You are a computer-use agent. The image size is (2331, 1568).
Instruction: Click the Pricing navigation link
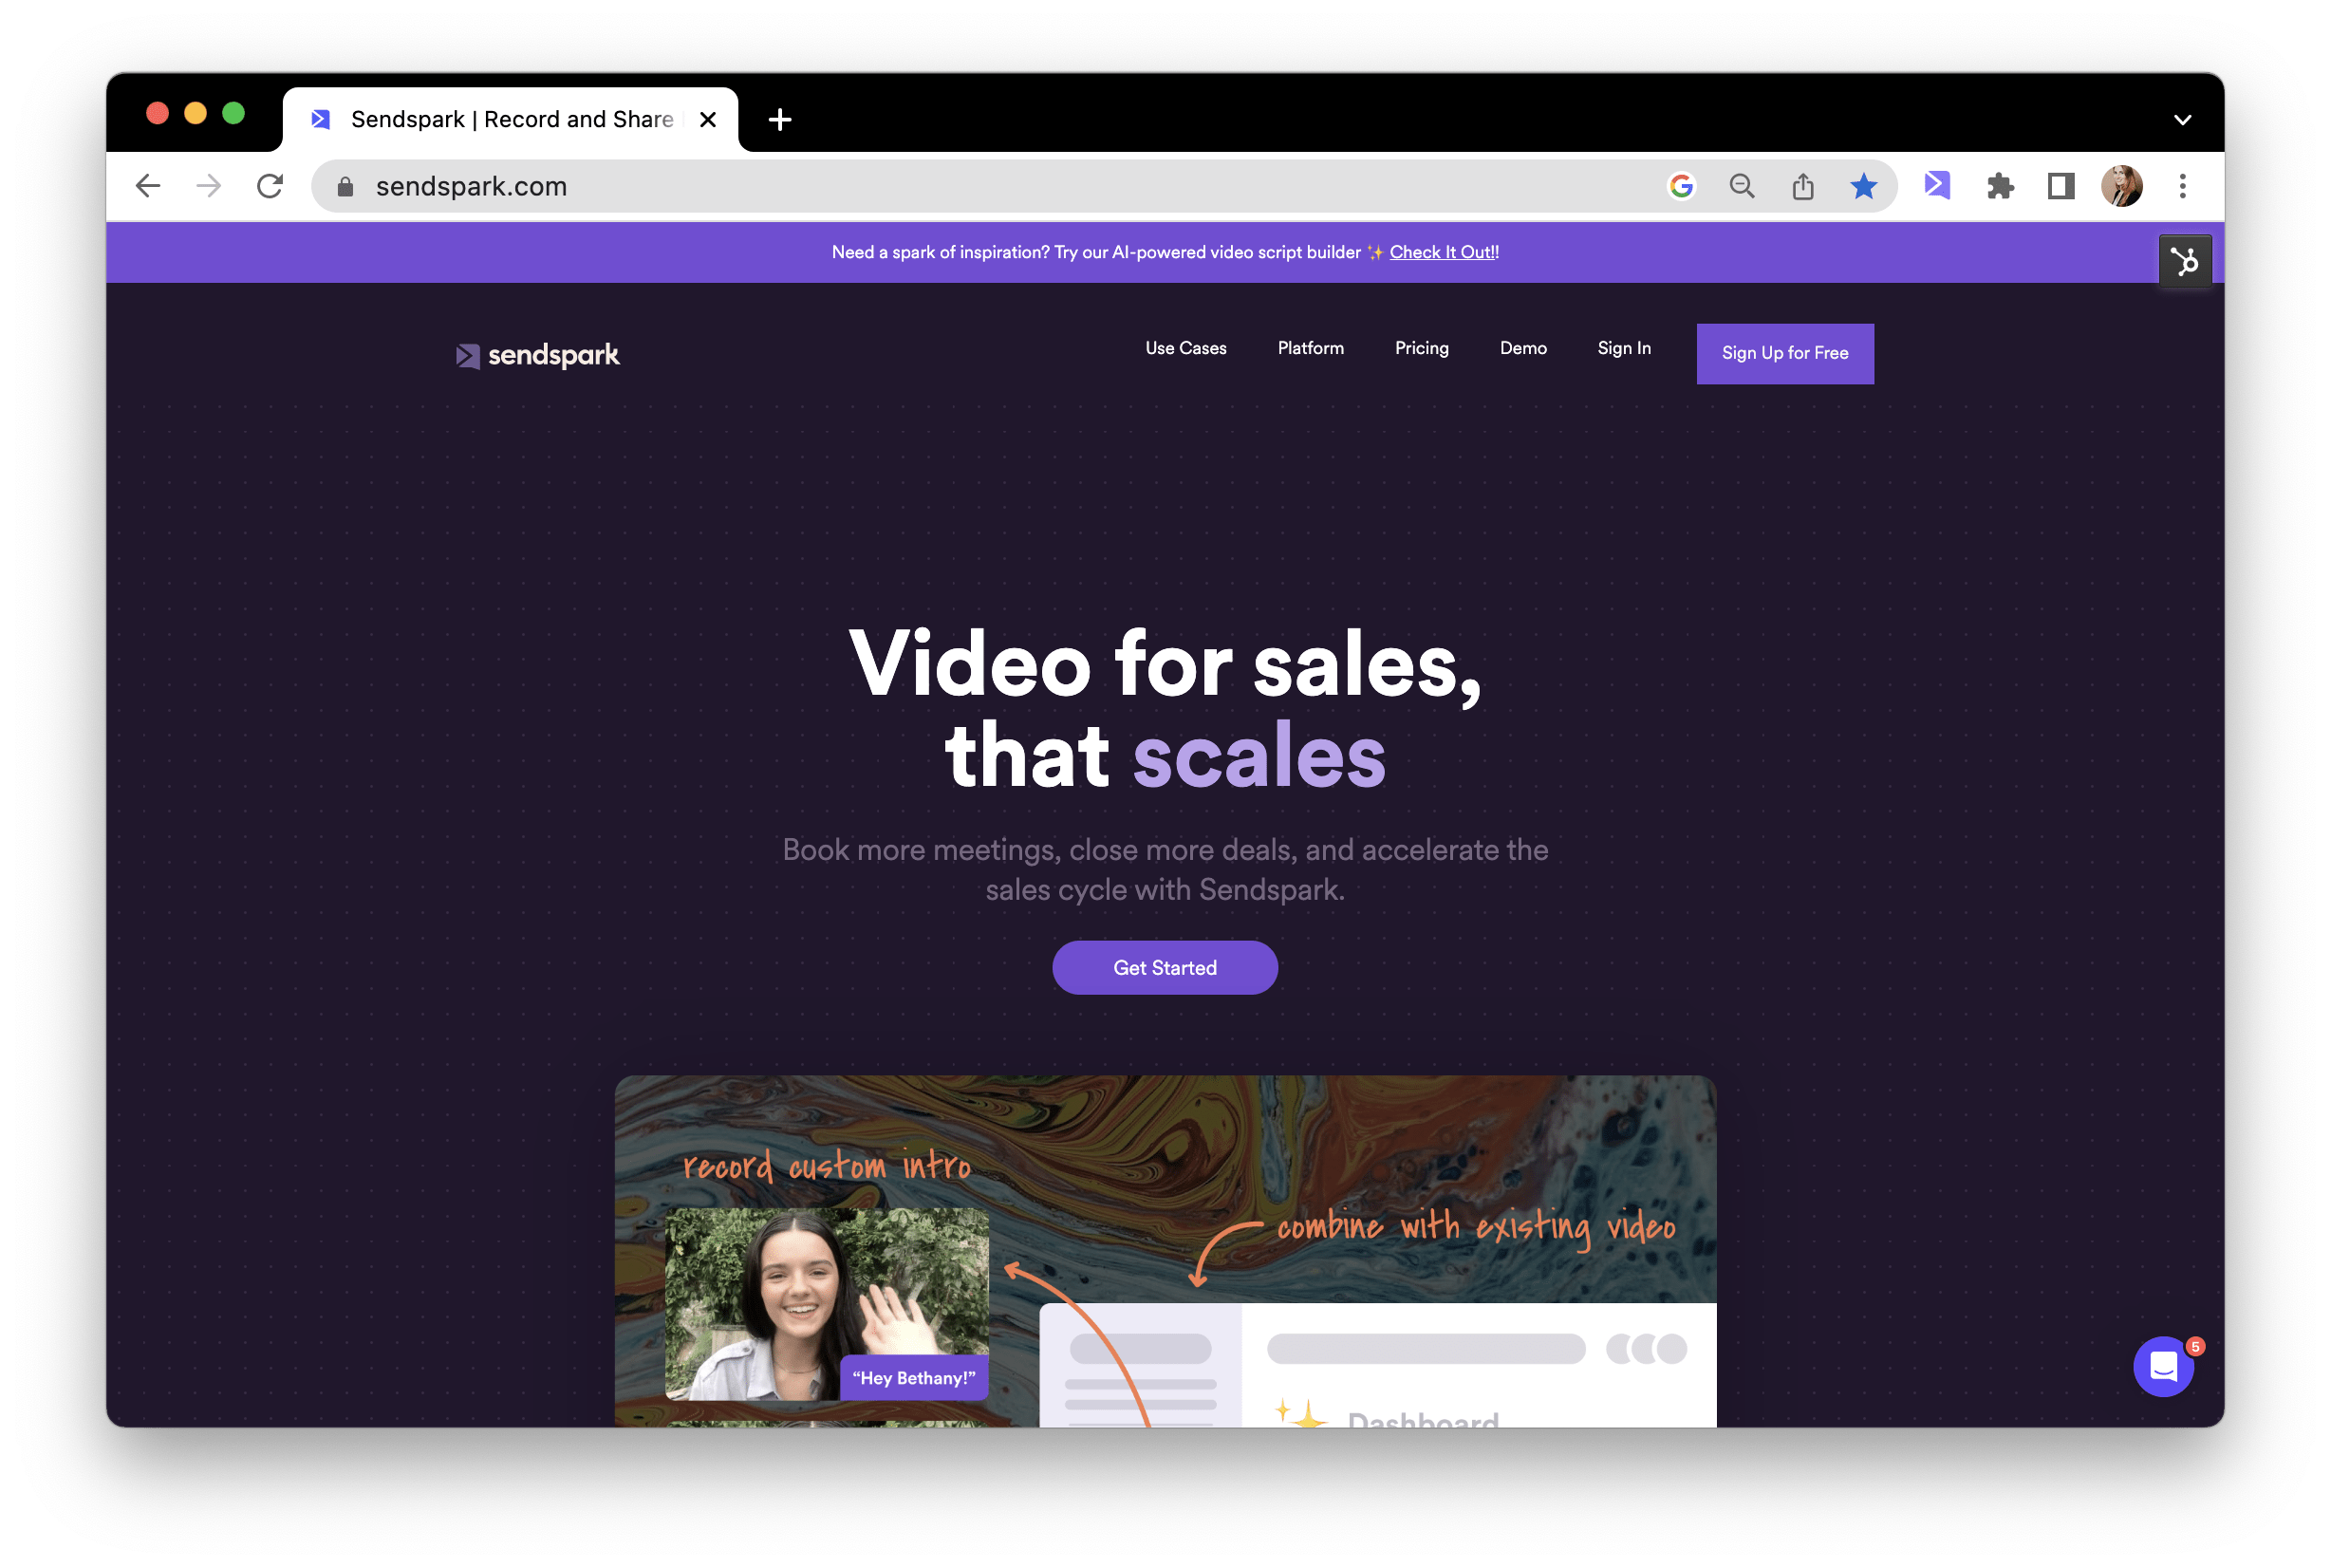coord(1421,350)
